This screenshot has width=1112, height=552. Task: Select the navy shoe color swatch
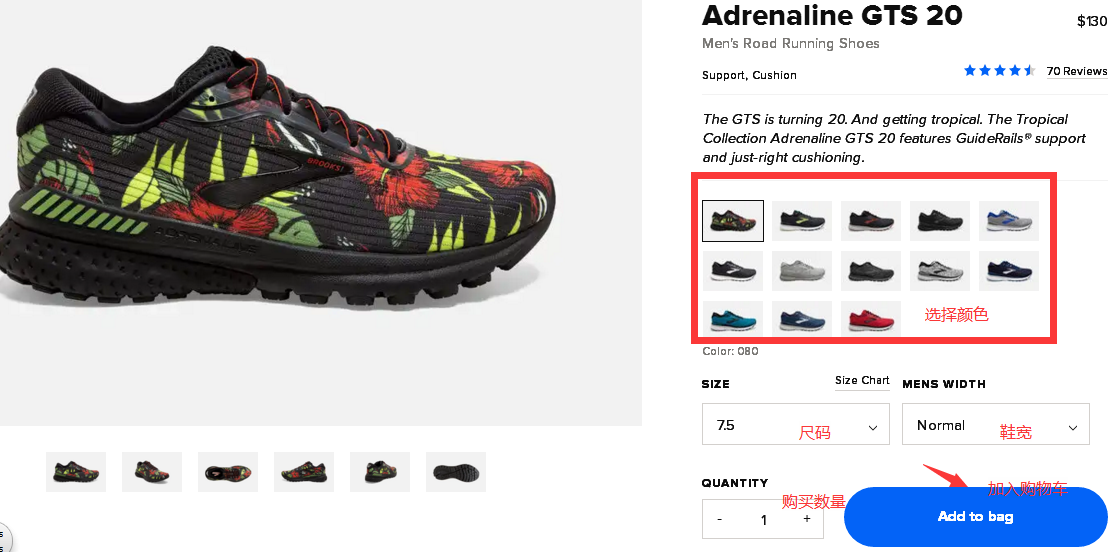1008,270
